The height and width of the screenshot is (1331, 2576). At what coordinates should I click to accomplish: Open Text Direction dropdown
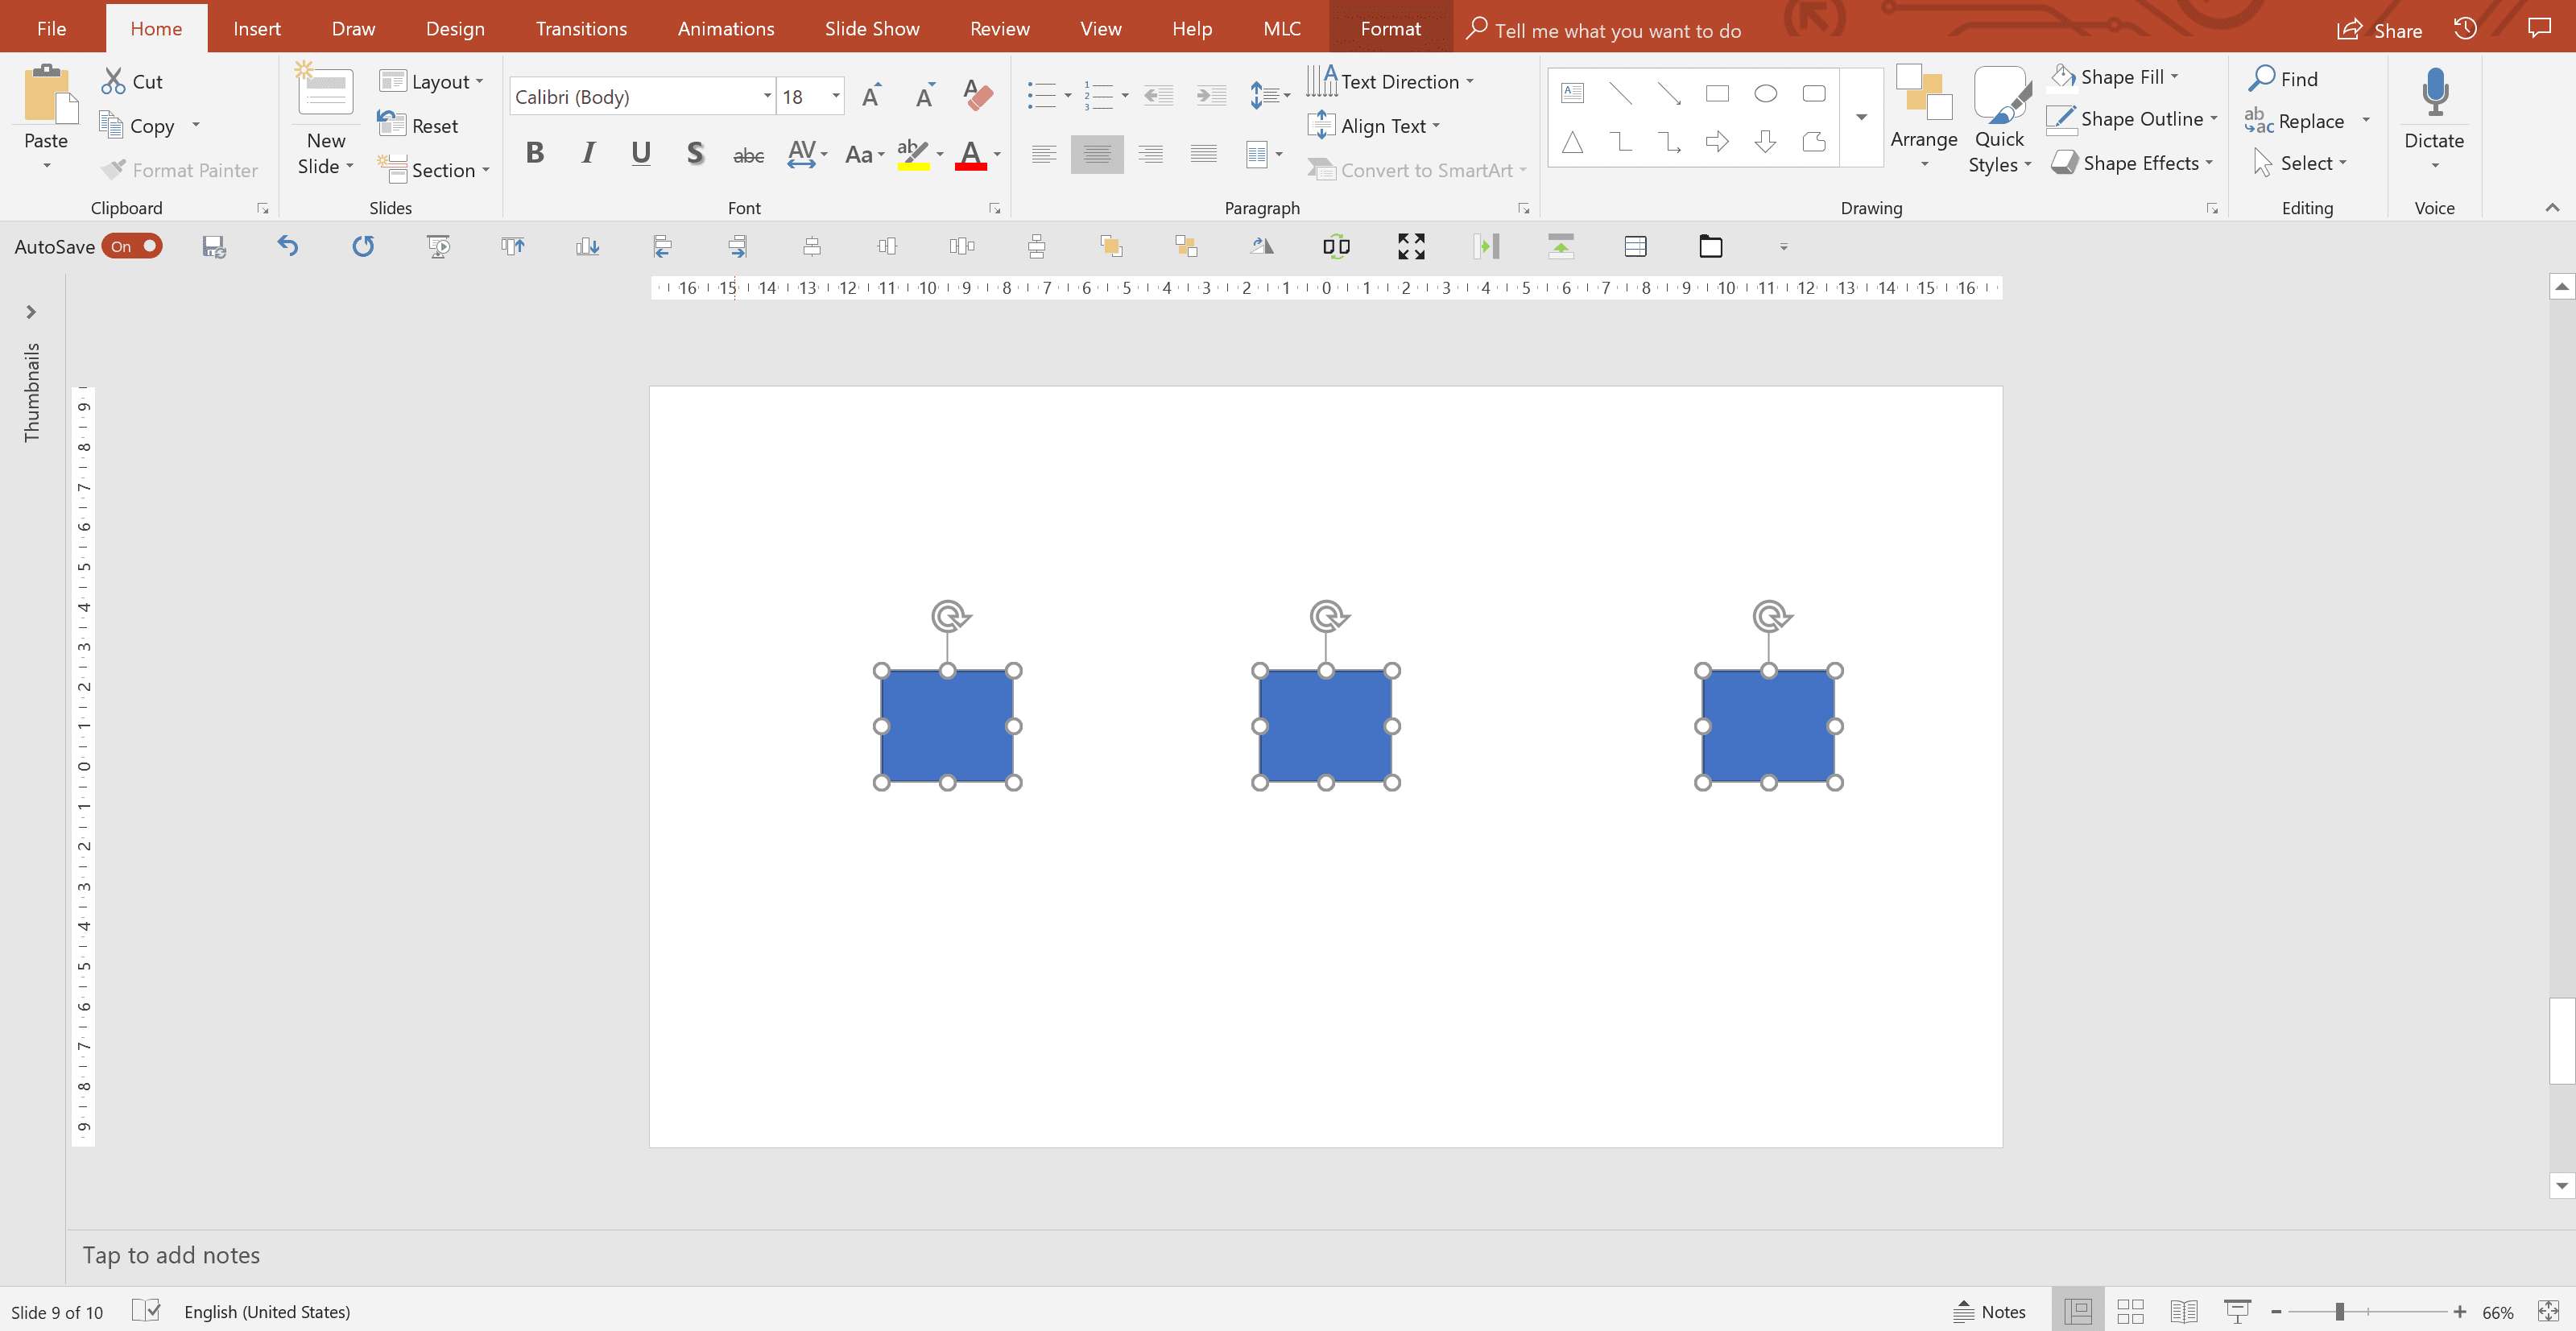tap(1391, 81)
